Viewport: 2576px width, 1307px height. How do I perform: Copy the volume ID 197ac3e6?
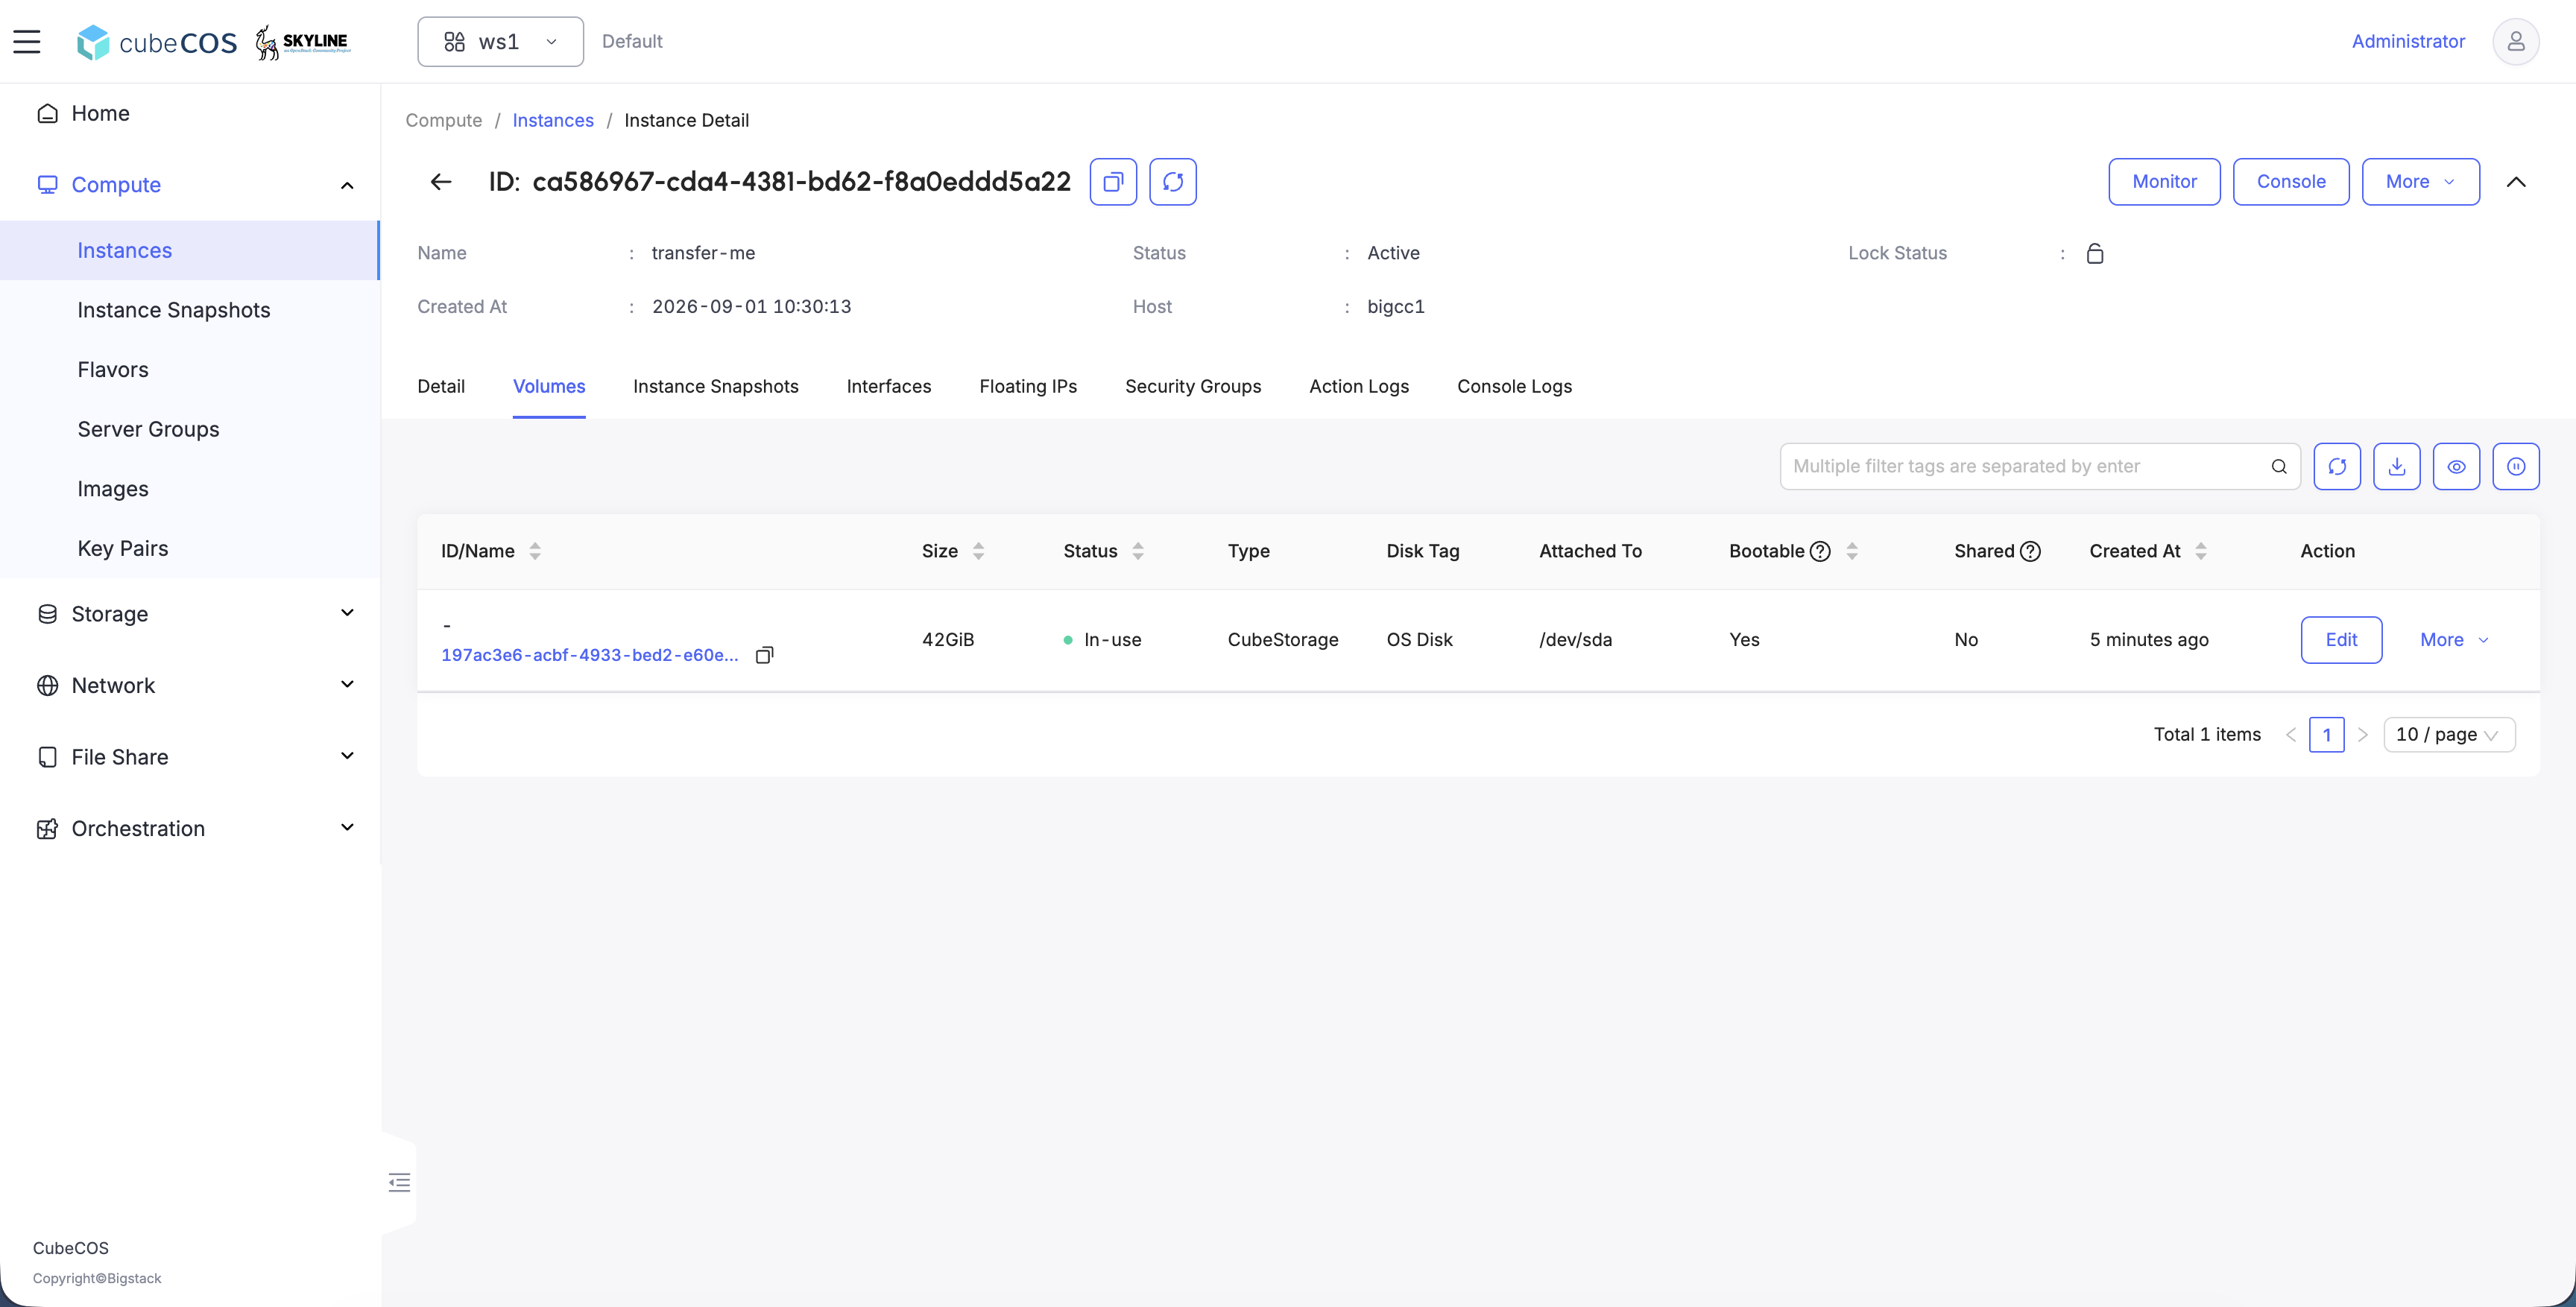(x=765, y=655)
